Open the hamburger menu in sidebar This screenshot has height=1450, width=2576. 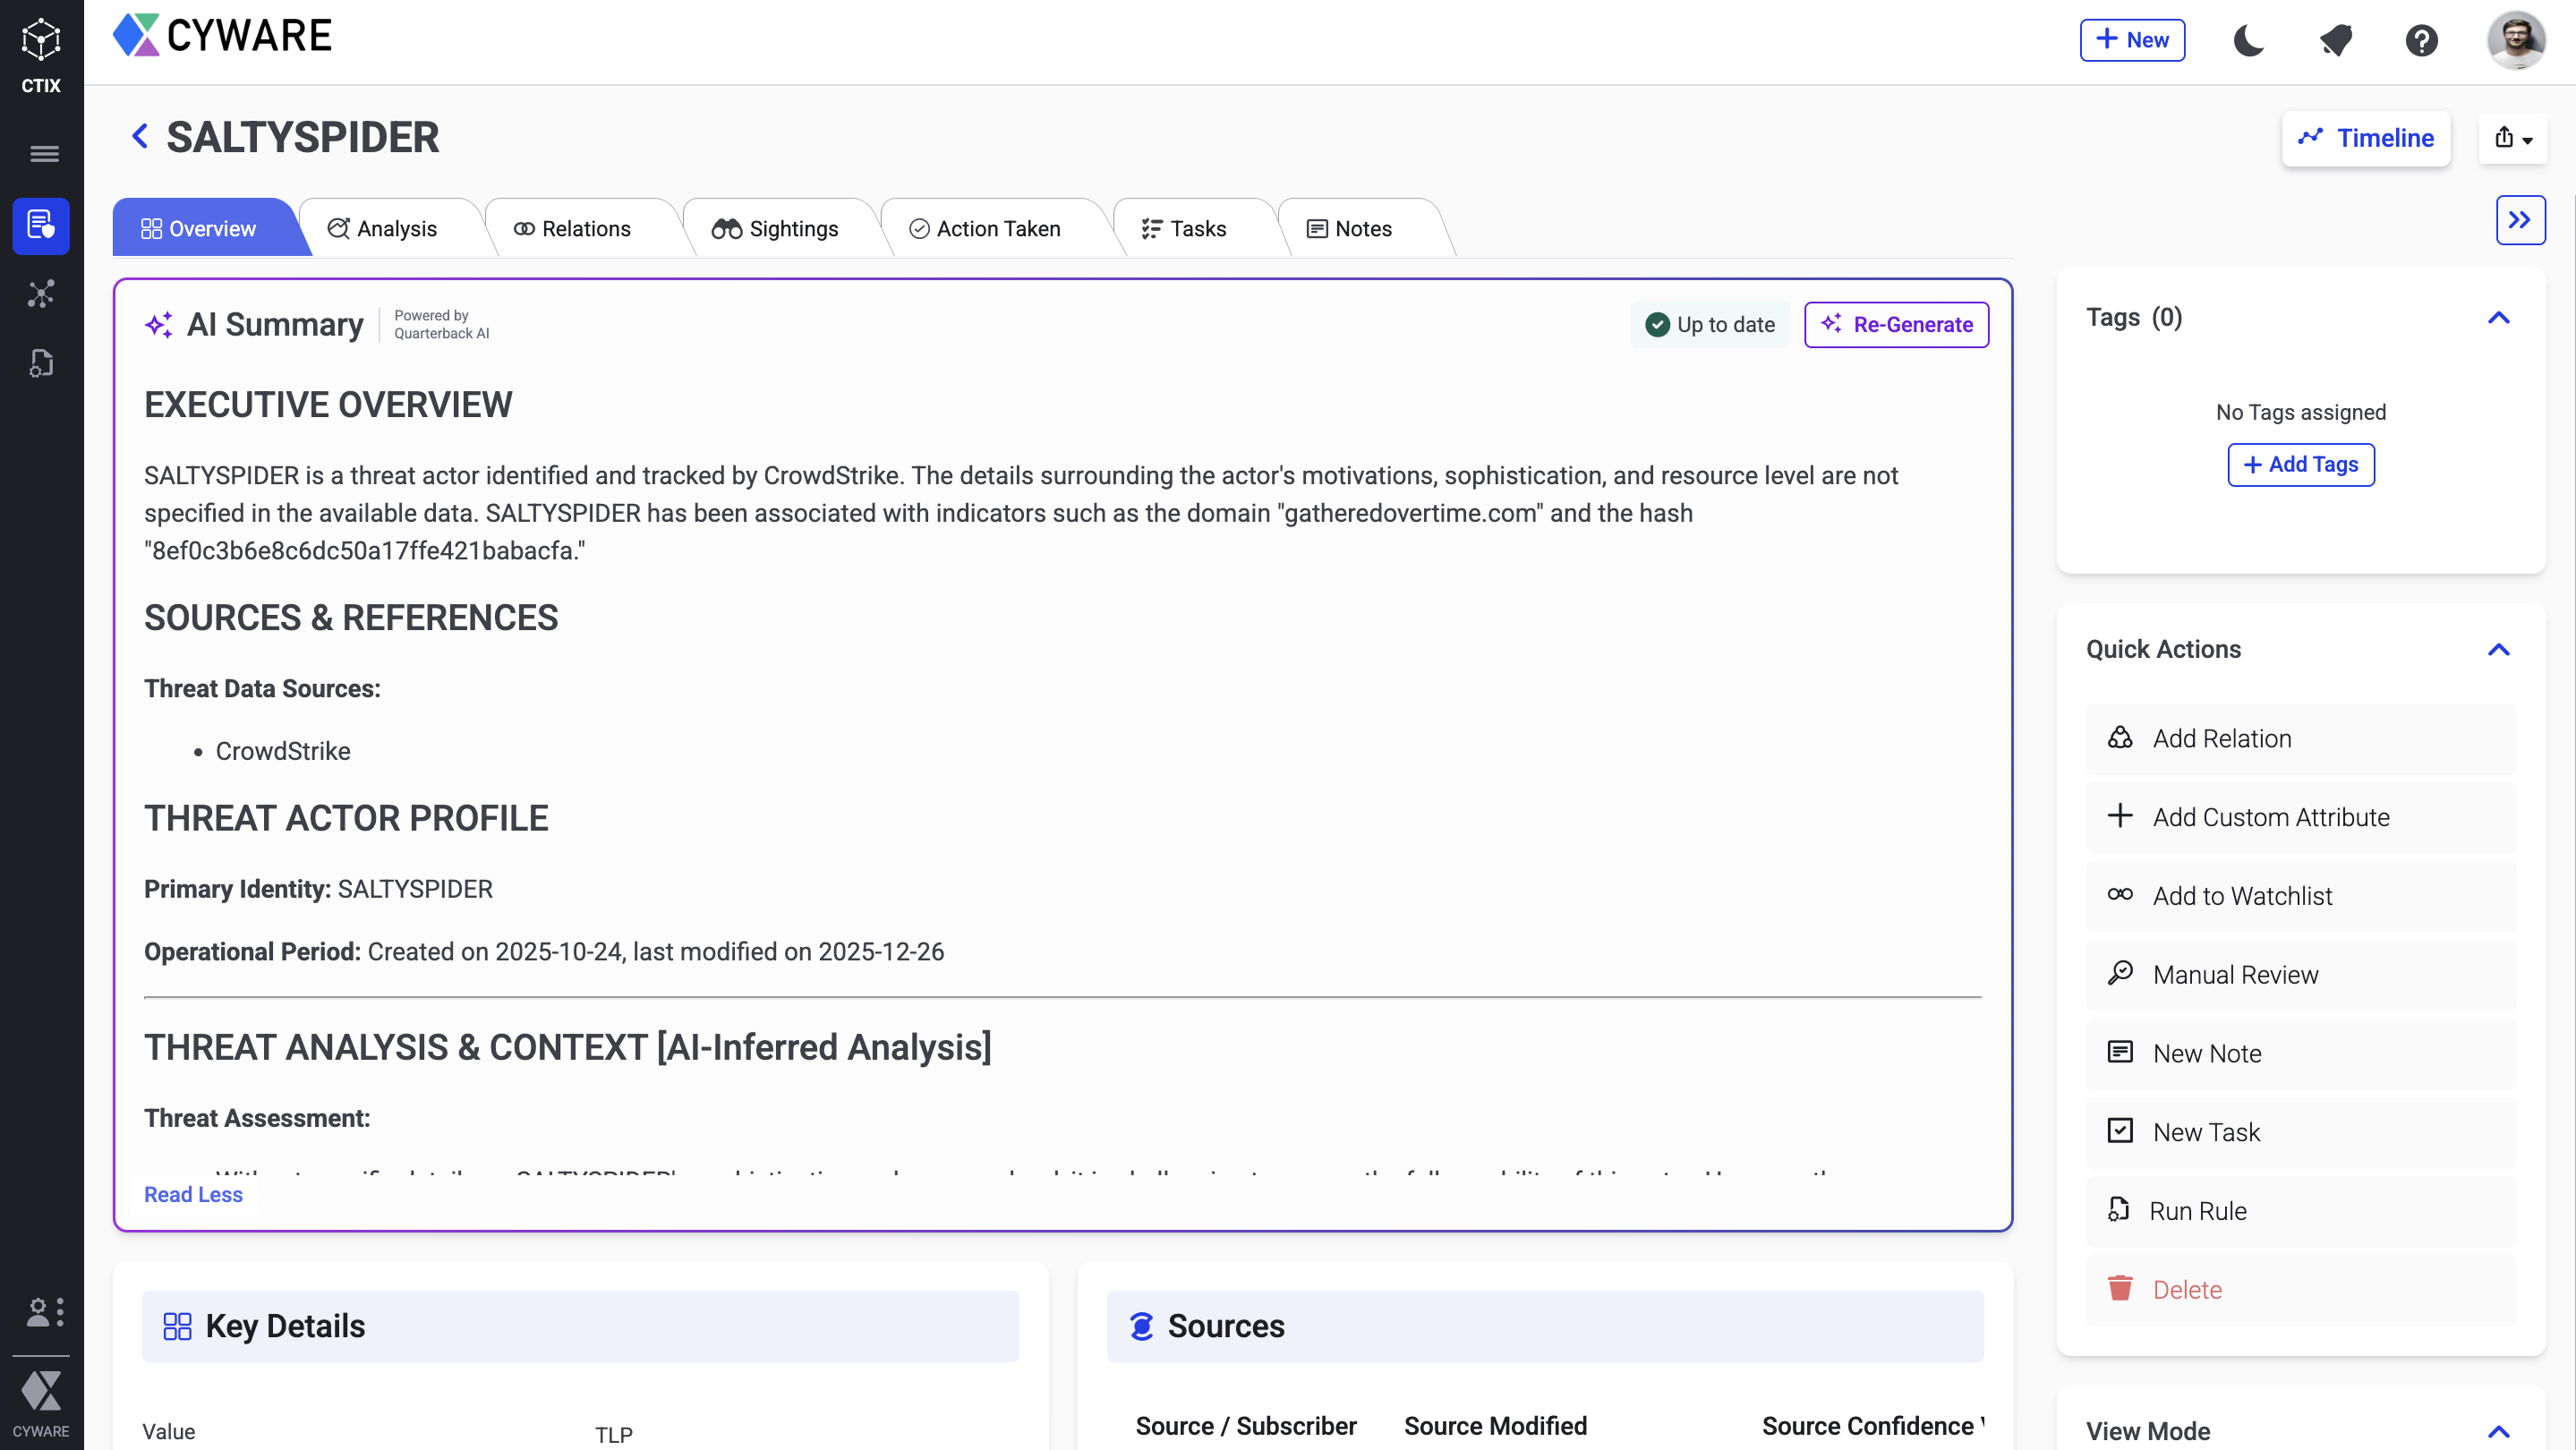pyautogui.click(x=43, y=153)
